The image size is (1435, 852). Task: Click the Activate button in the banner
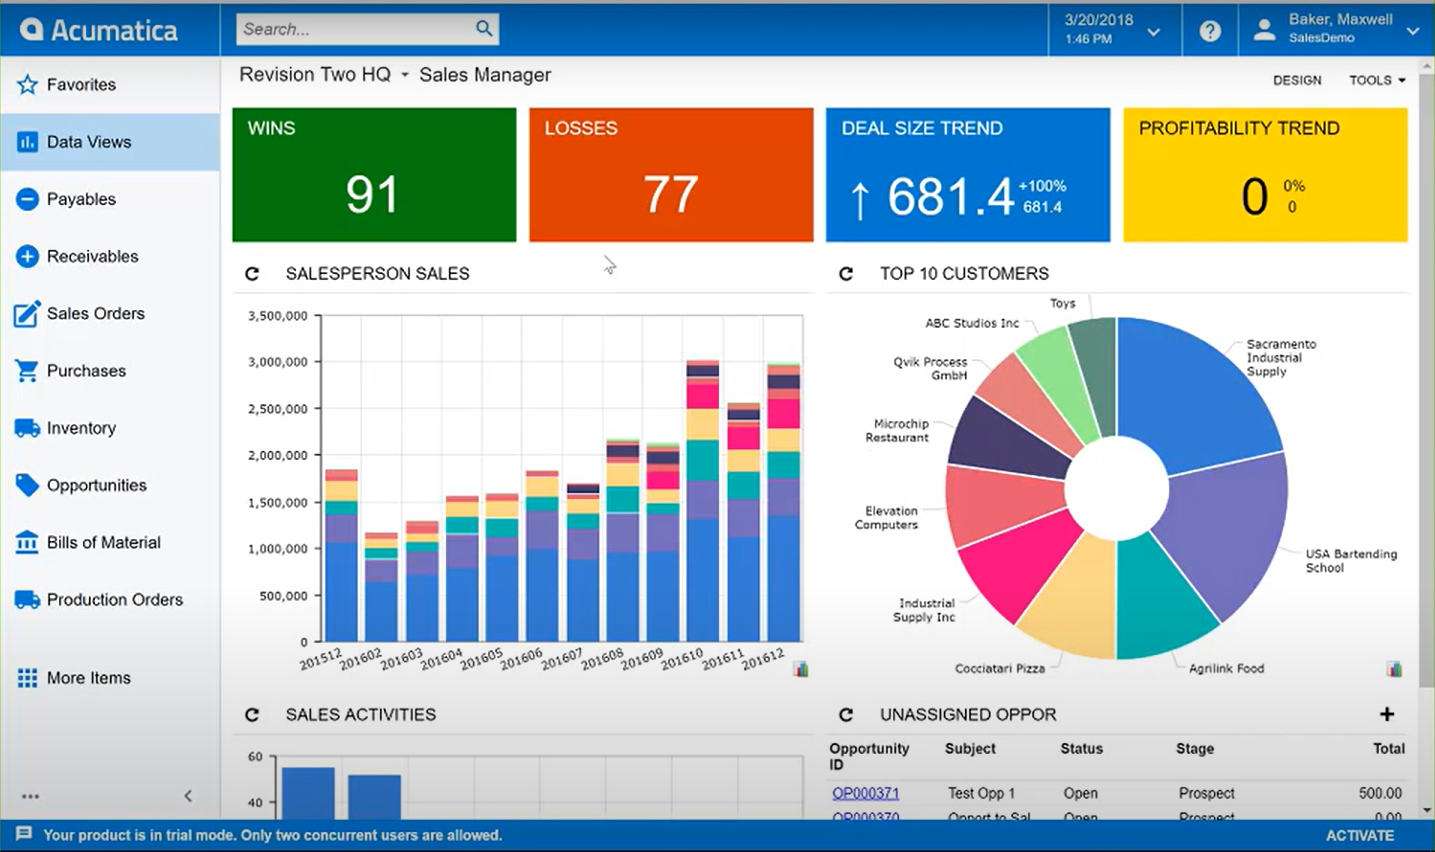[1359, 835]
